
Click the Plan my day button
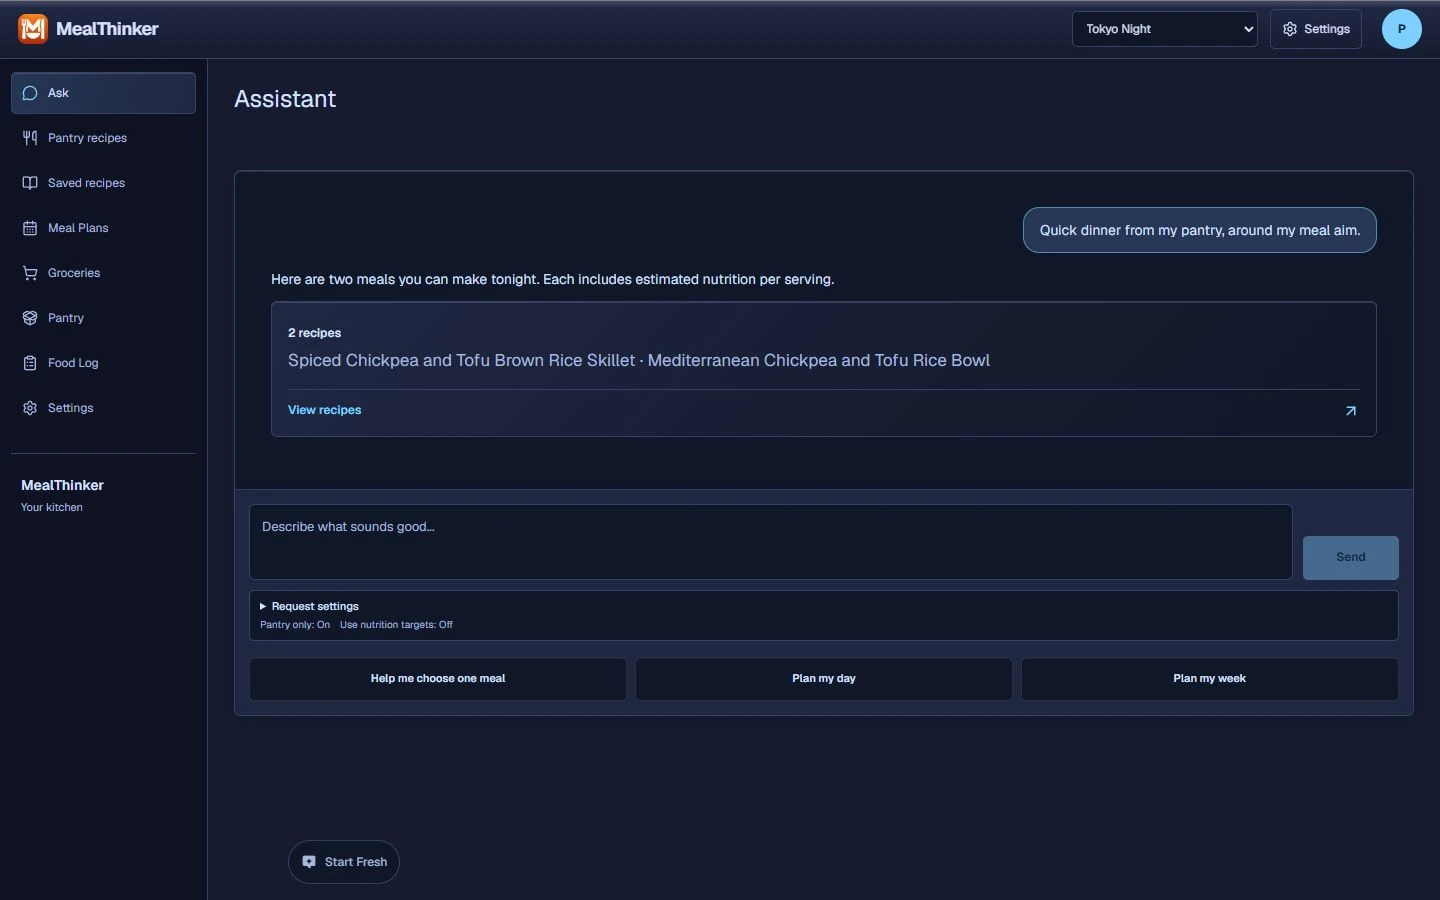[x=824, y=679]
